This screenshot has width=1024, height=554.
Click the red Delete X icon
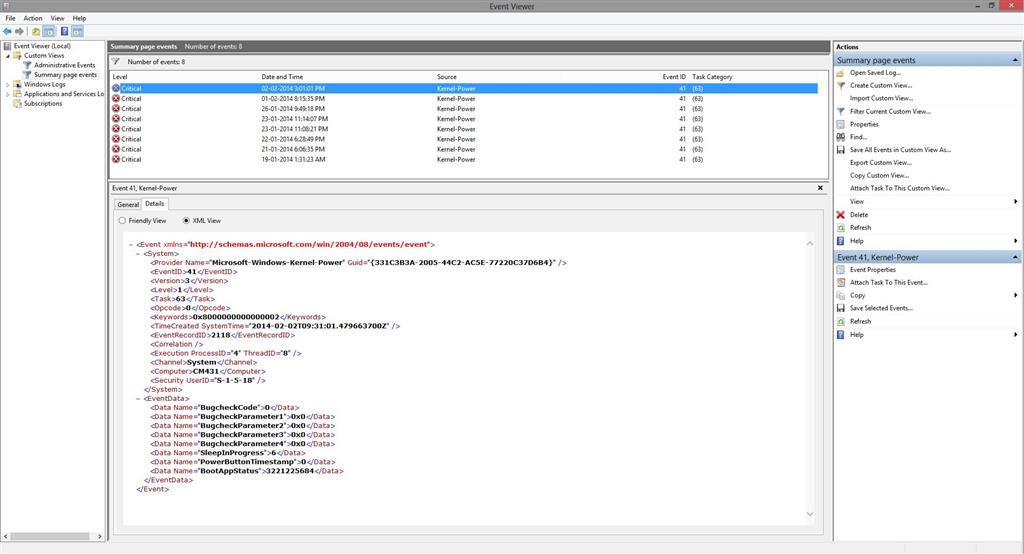tap(840, 215)
